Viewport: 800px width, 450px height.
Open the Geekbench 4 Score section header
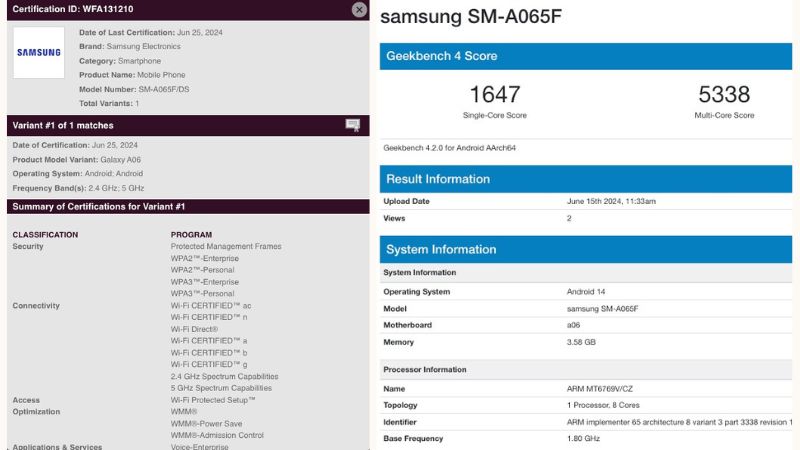click(441, 56)
